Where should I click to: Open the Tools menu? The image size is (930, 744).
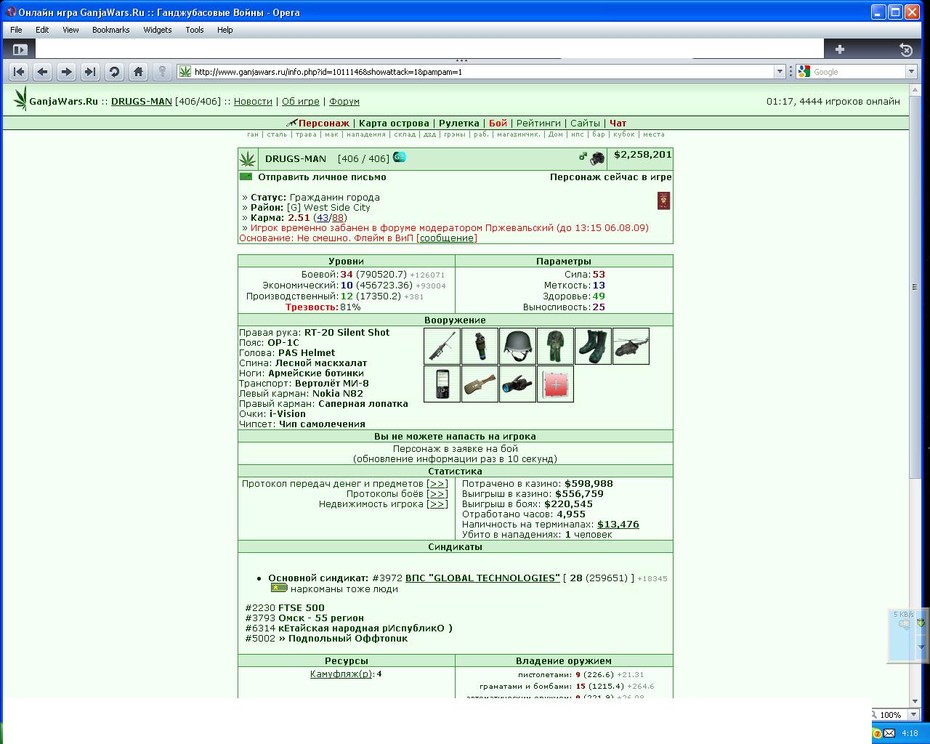tap(195, 30)
